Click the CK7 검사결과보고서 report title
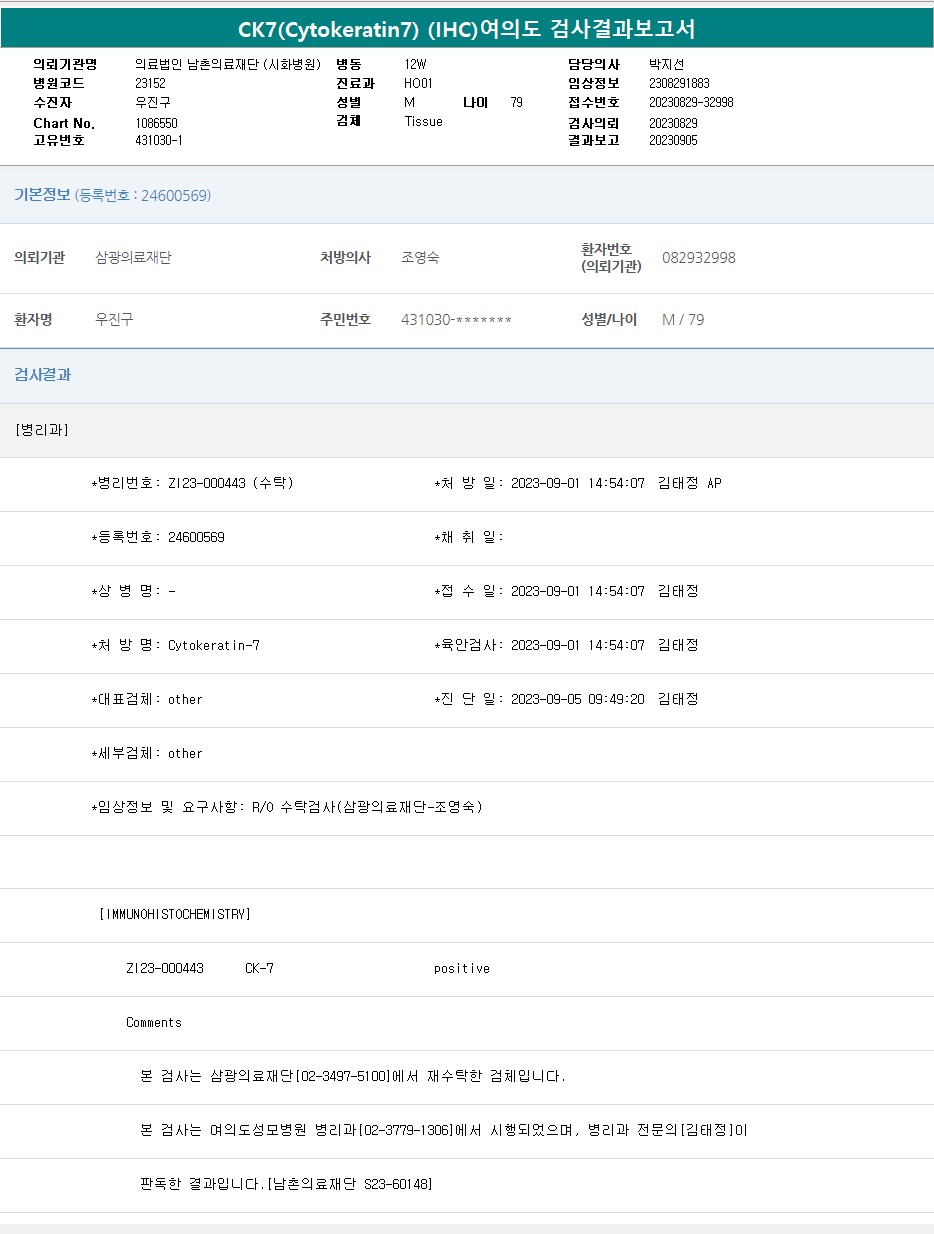934x1234 pixels. (x=466, y=29)
